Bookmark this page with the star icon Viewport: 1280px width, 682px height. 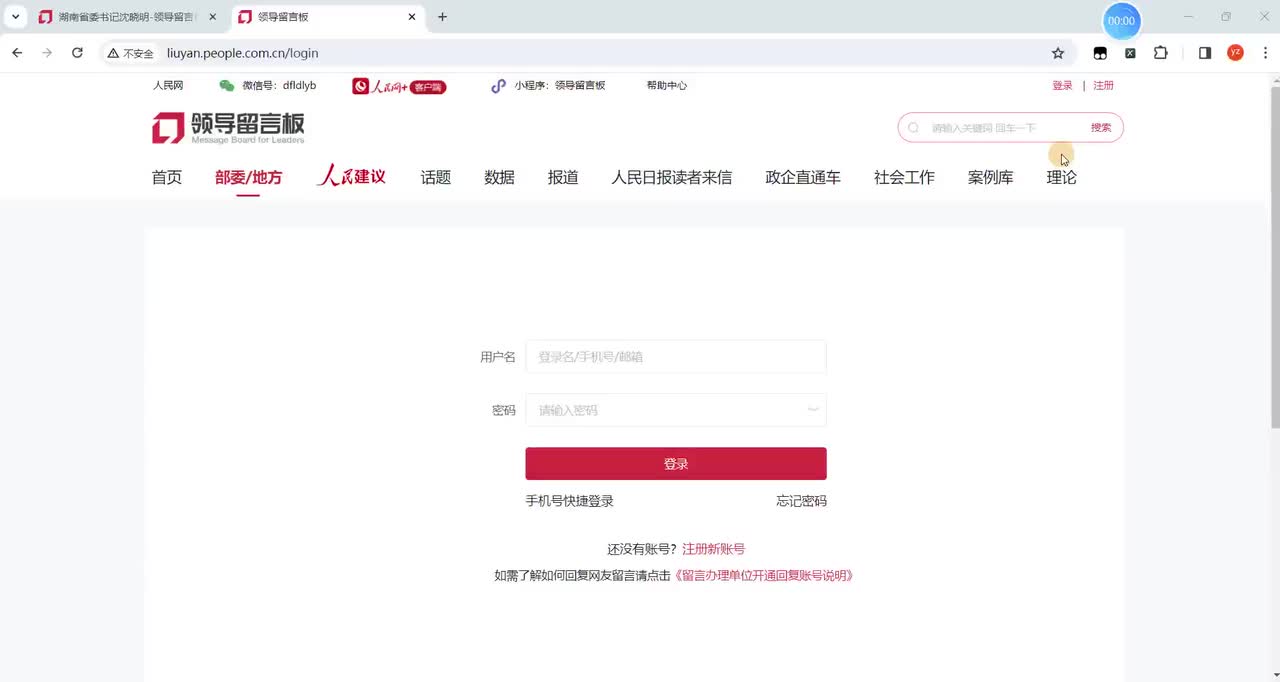click(x=1058, y=53)
